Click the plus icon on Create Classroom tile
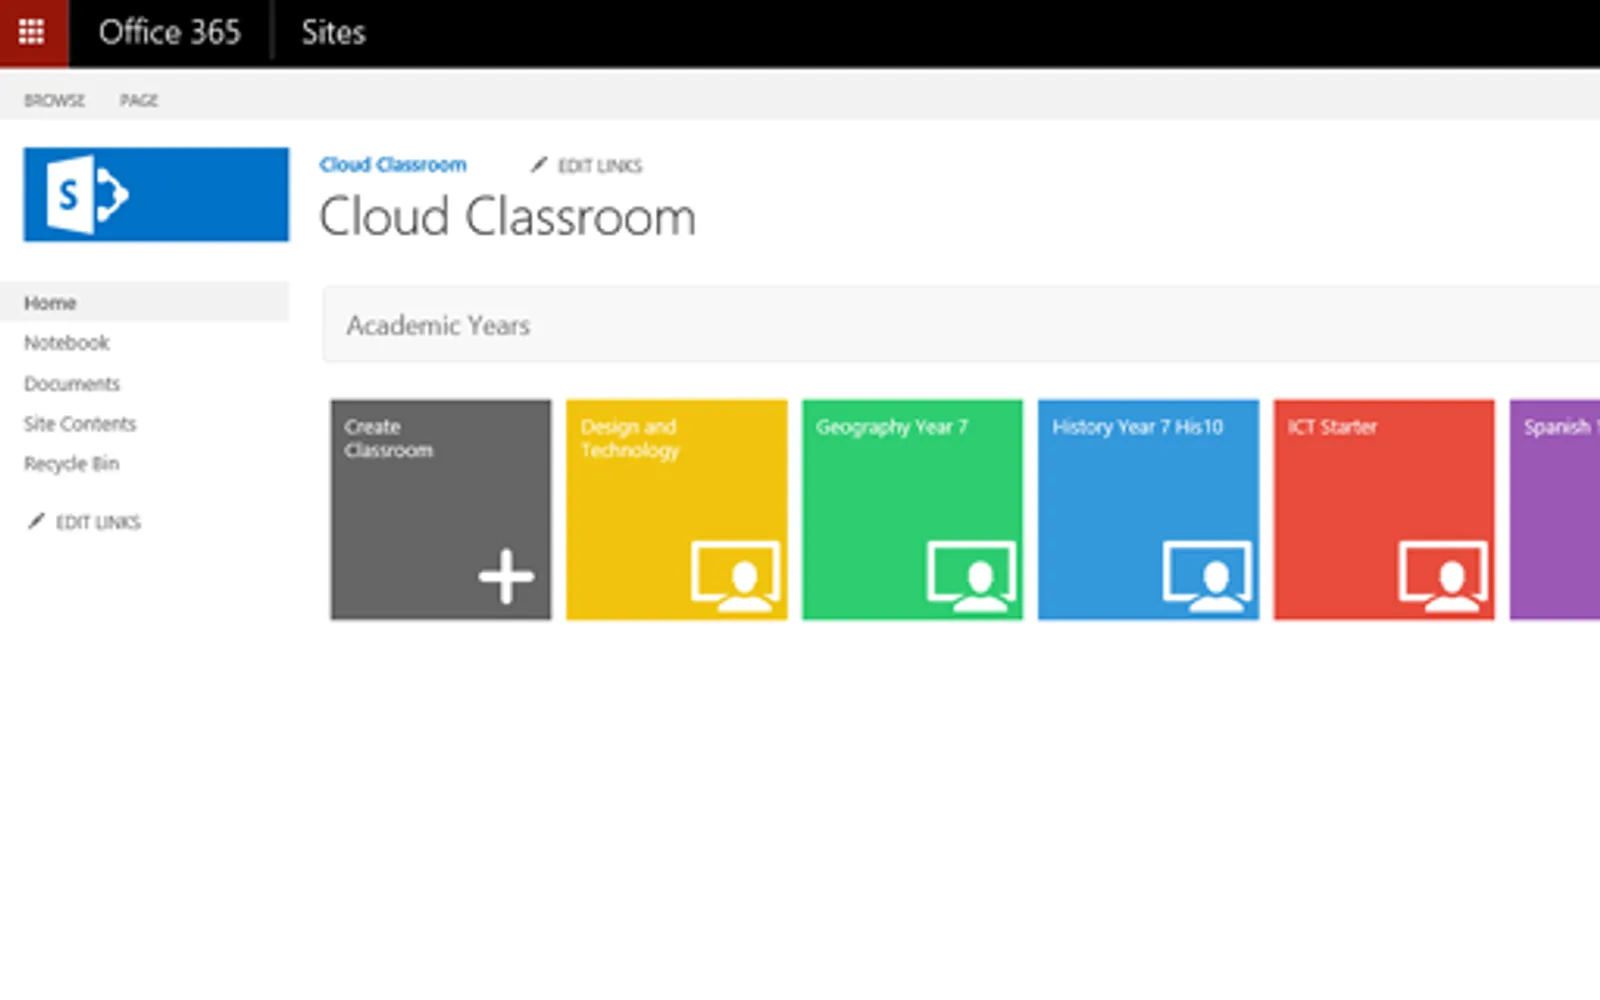The width and height of the screenshot is (1600, 1000). click(x=506, y=576)
